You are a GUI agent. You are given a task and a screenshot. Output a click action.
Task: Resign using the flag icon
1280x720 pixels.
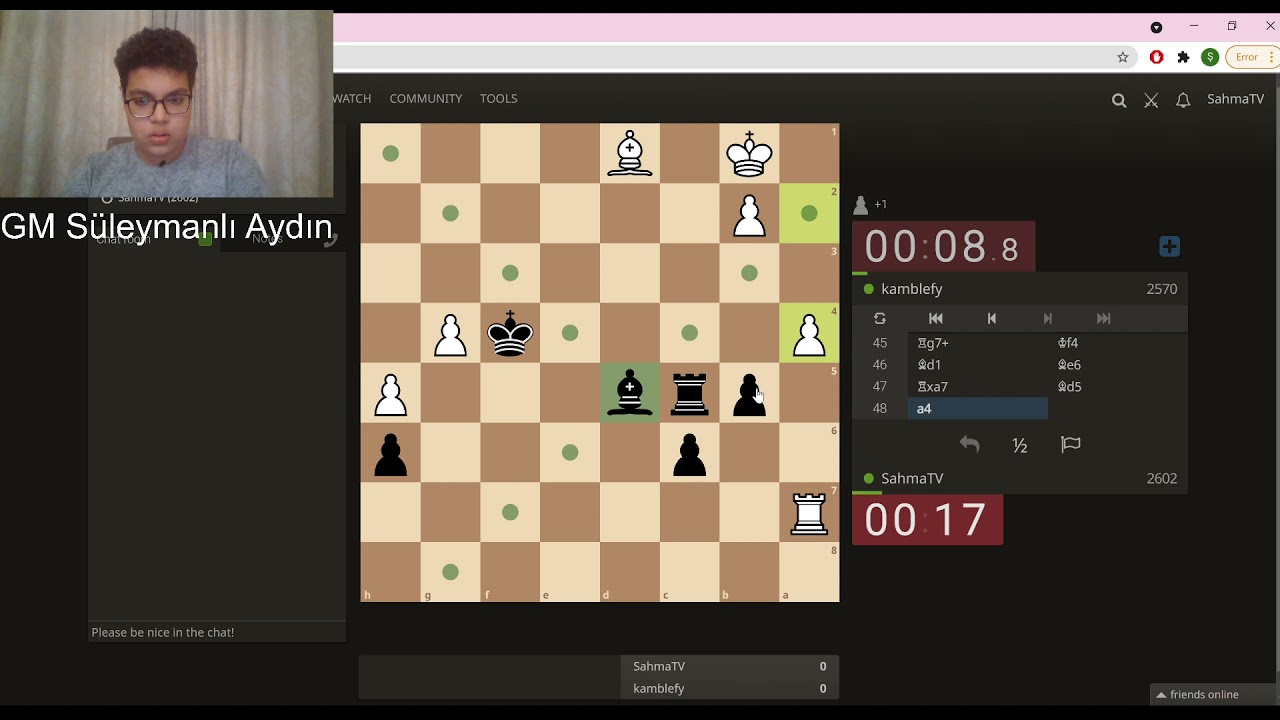(1071, 444)
